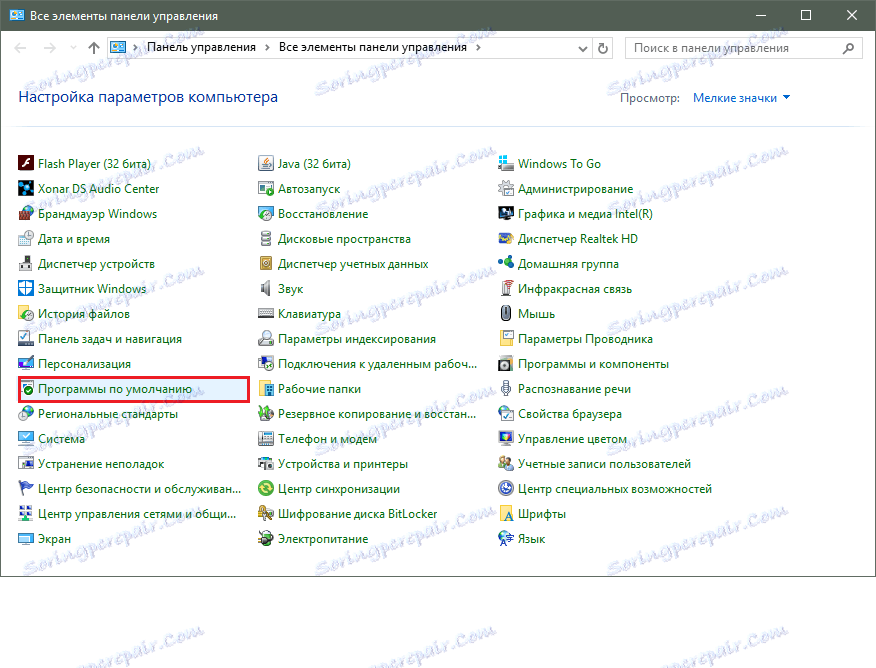Maximize the control panel window
The height and width of the screenshot is (668, 876).
806,15
